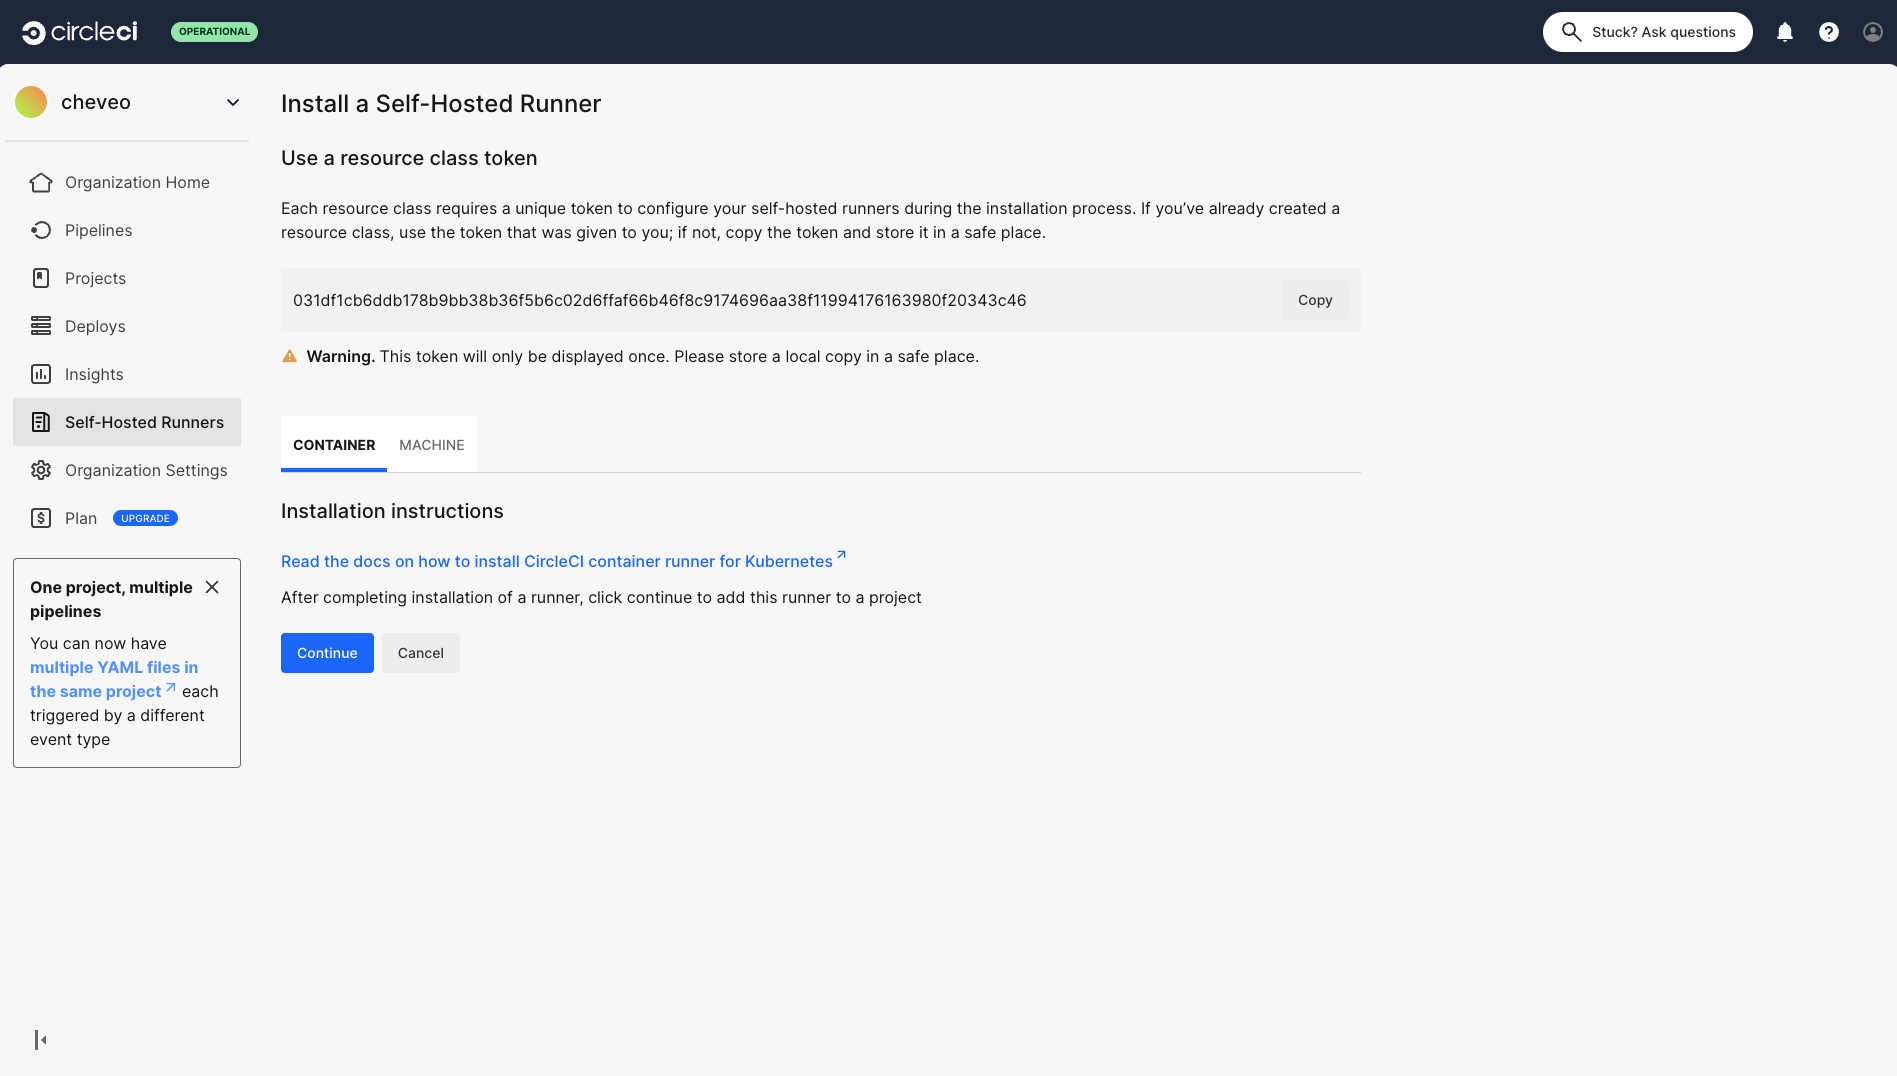Click the Insights chart icon

pos(41,374)
